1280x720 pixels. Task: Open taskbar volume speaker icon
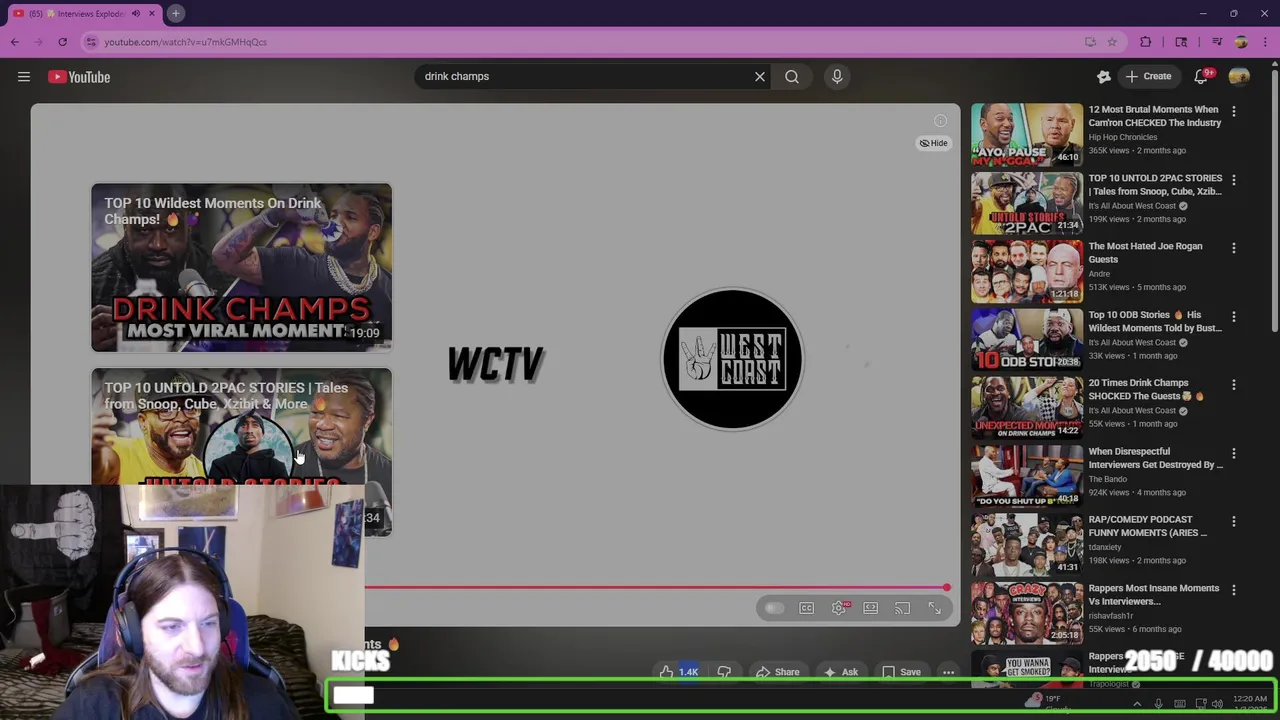pos(1217,704)
